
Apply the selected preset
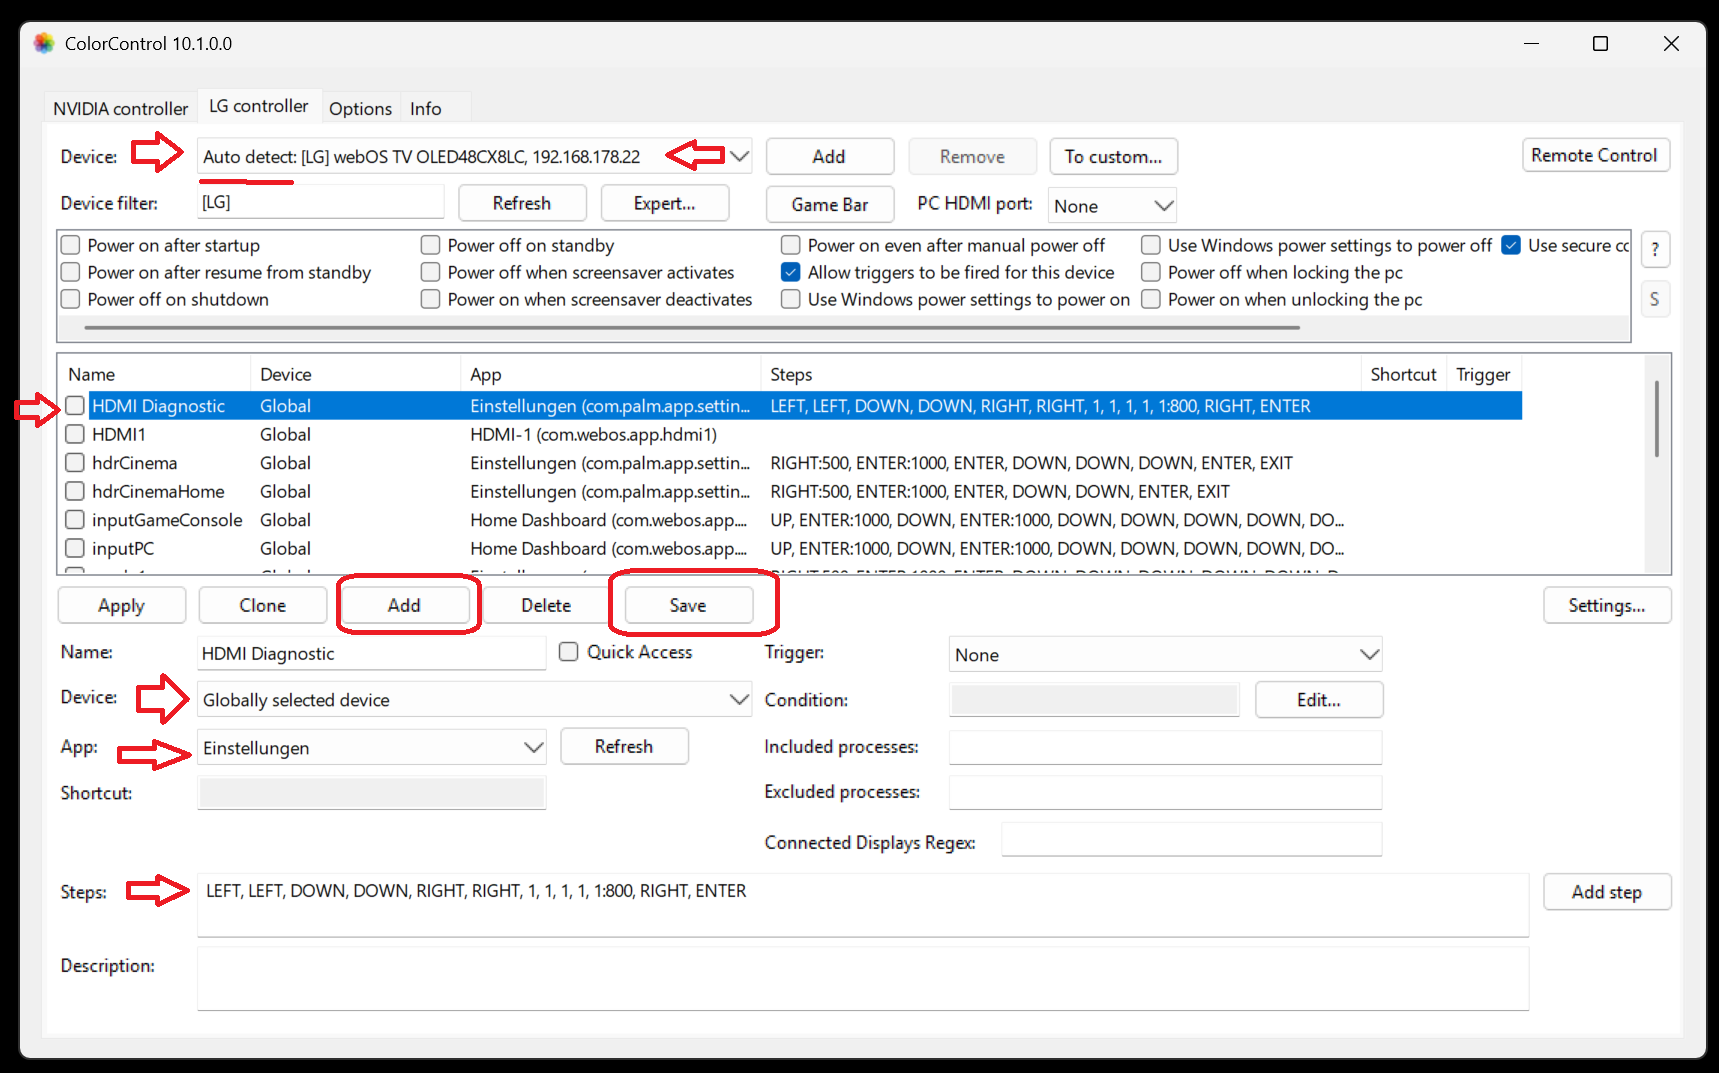click(121, 605)
